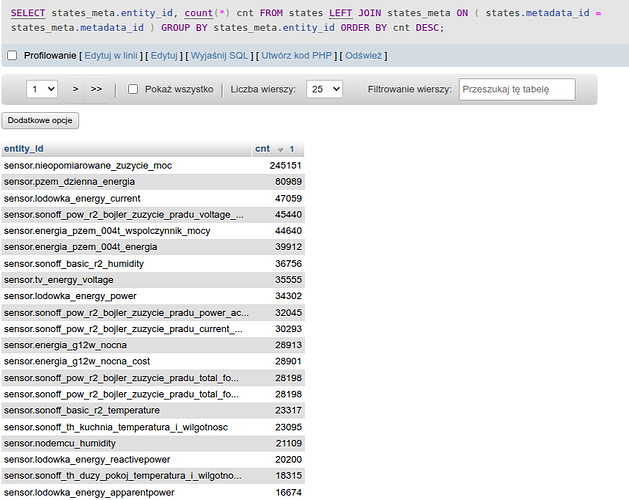Image resolution: width=629 pixels, height=500 pixels.
Task: Go to next page with > button
Action: (75, 89)
